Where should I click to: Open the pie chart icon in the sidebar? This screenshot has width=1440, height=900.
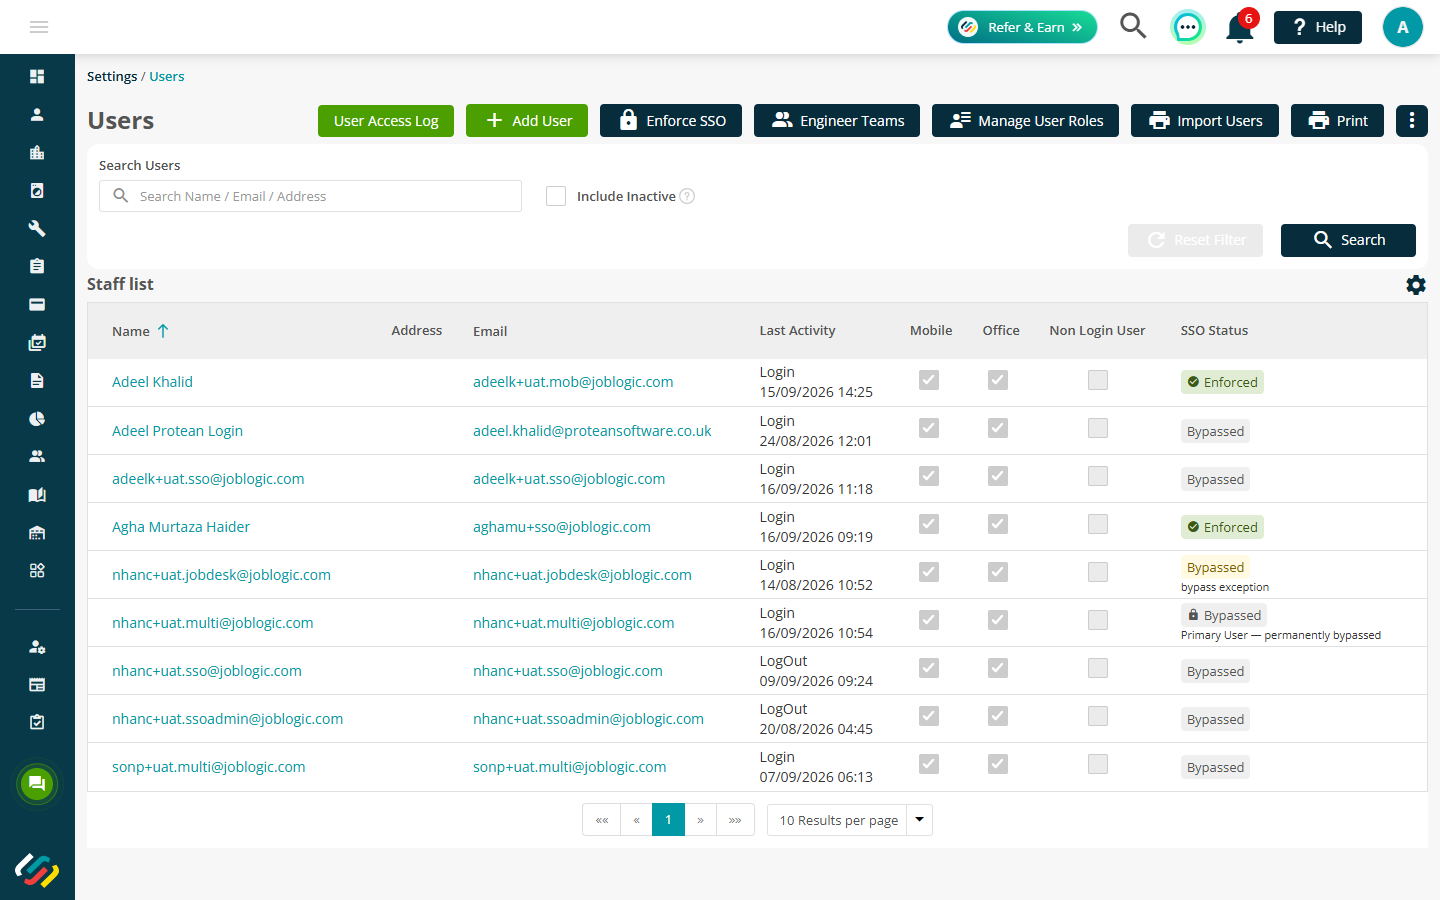(x=37, y=418)
